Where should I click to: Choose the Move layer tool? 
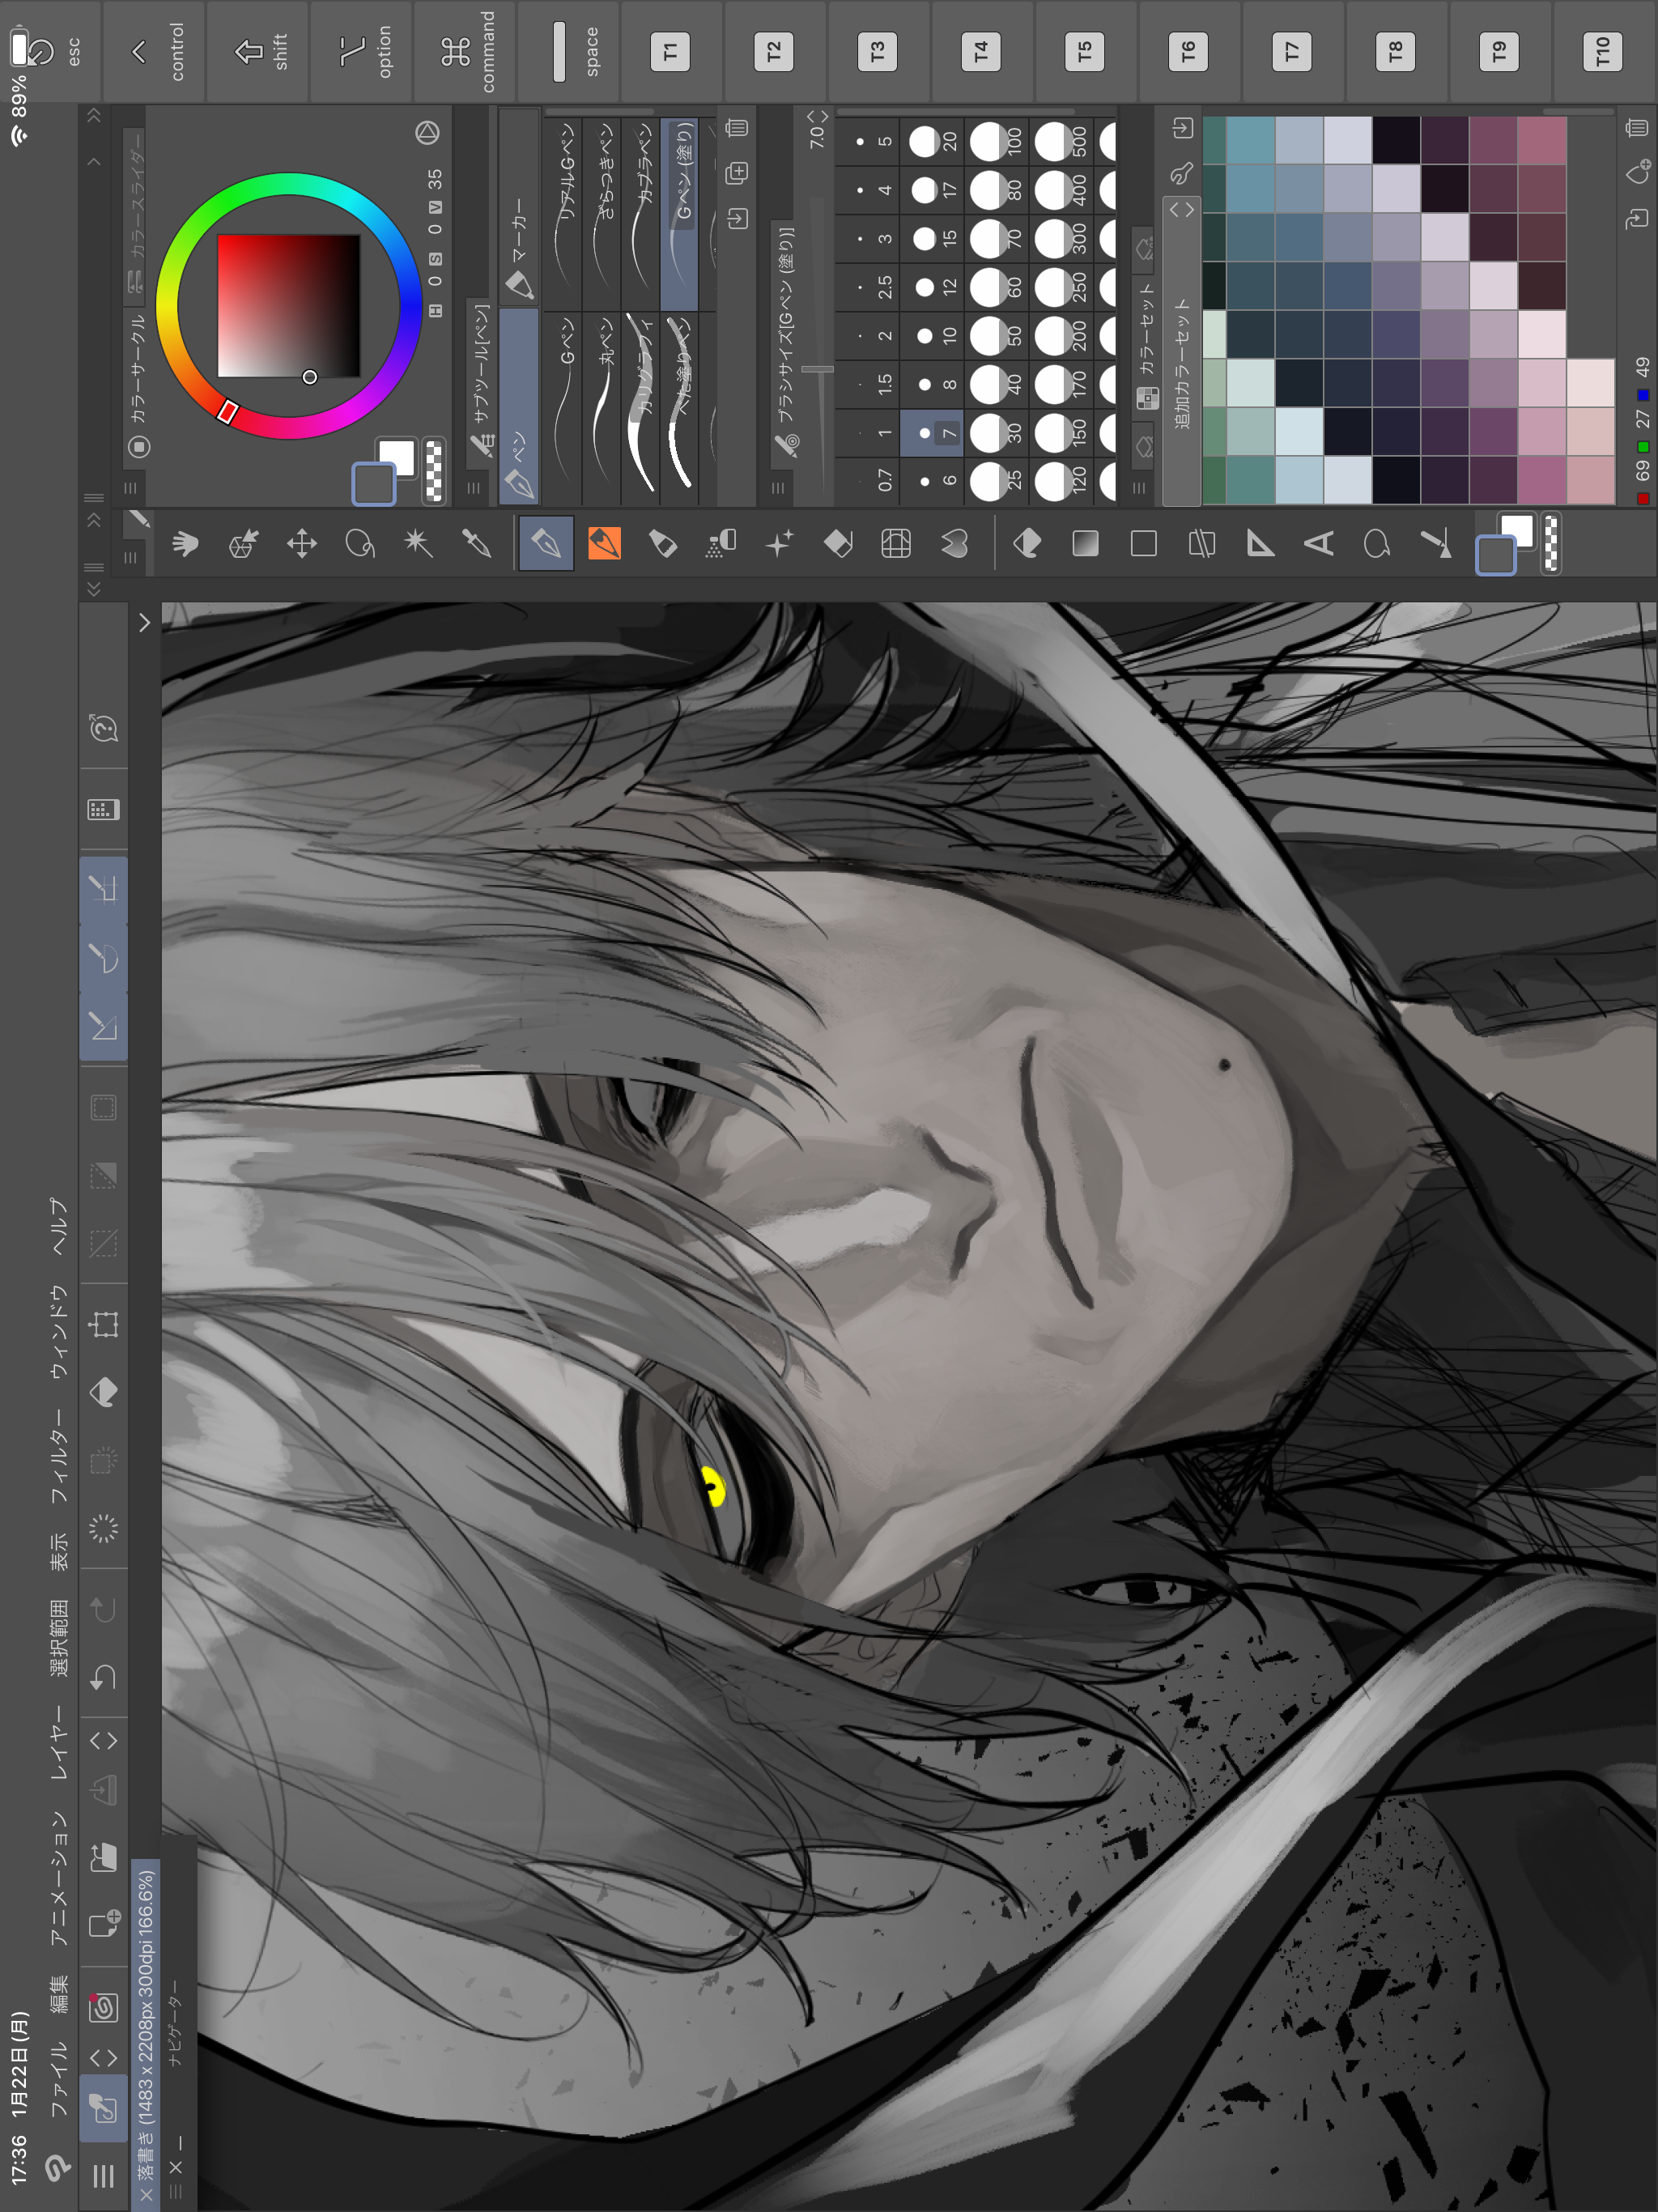point(302,543)
